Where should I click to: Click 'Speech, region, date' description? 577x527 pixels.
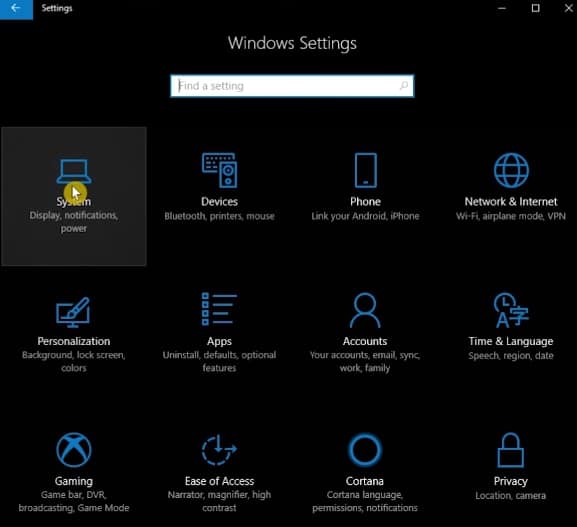511,356
